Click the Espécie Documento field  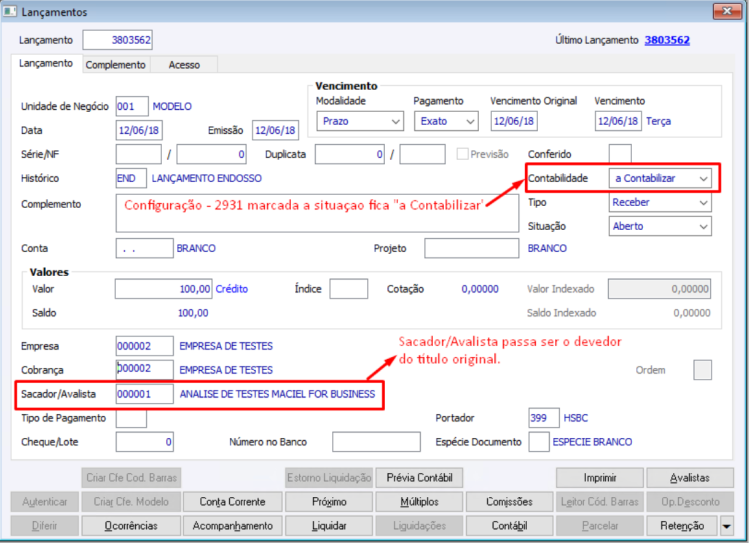coord(539,442)
